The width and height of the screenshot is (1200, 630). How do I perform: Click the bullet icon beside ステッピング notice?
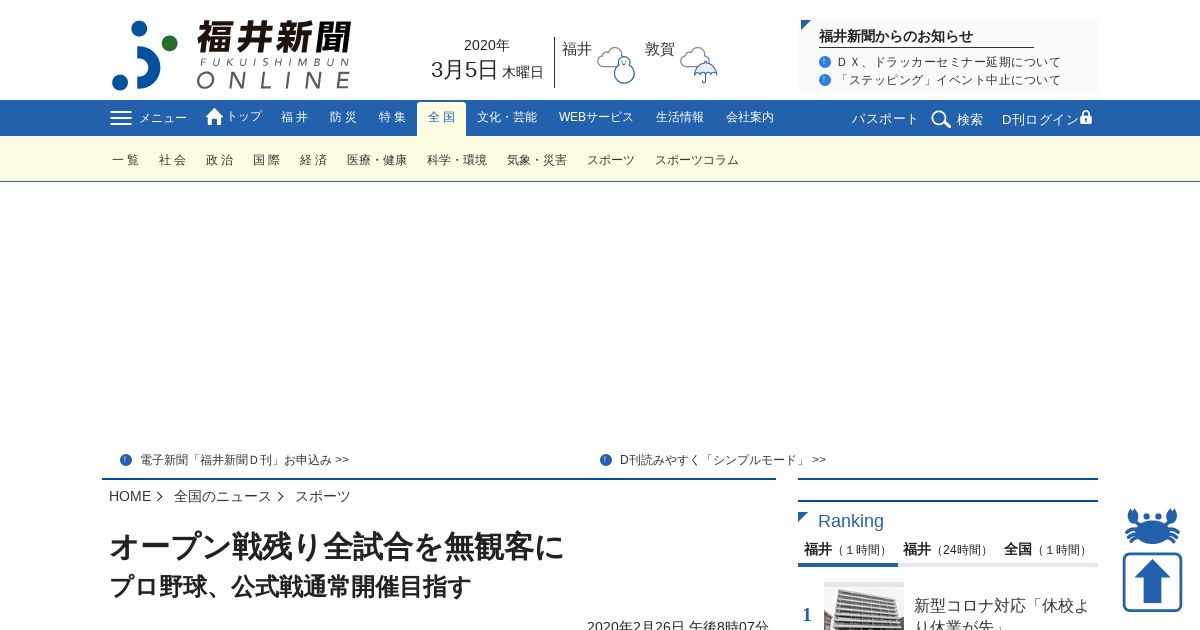(825, 80)
